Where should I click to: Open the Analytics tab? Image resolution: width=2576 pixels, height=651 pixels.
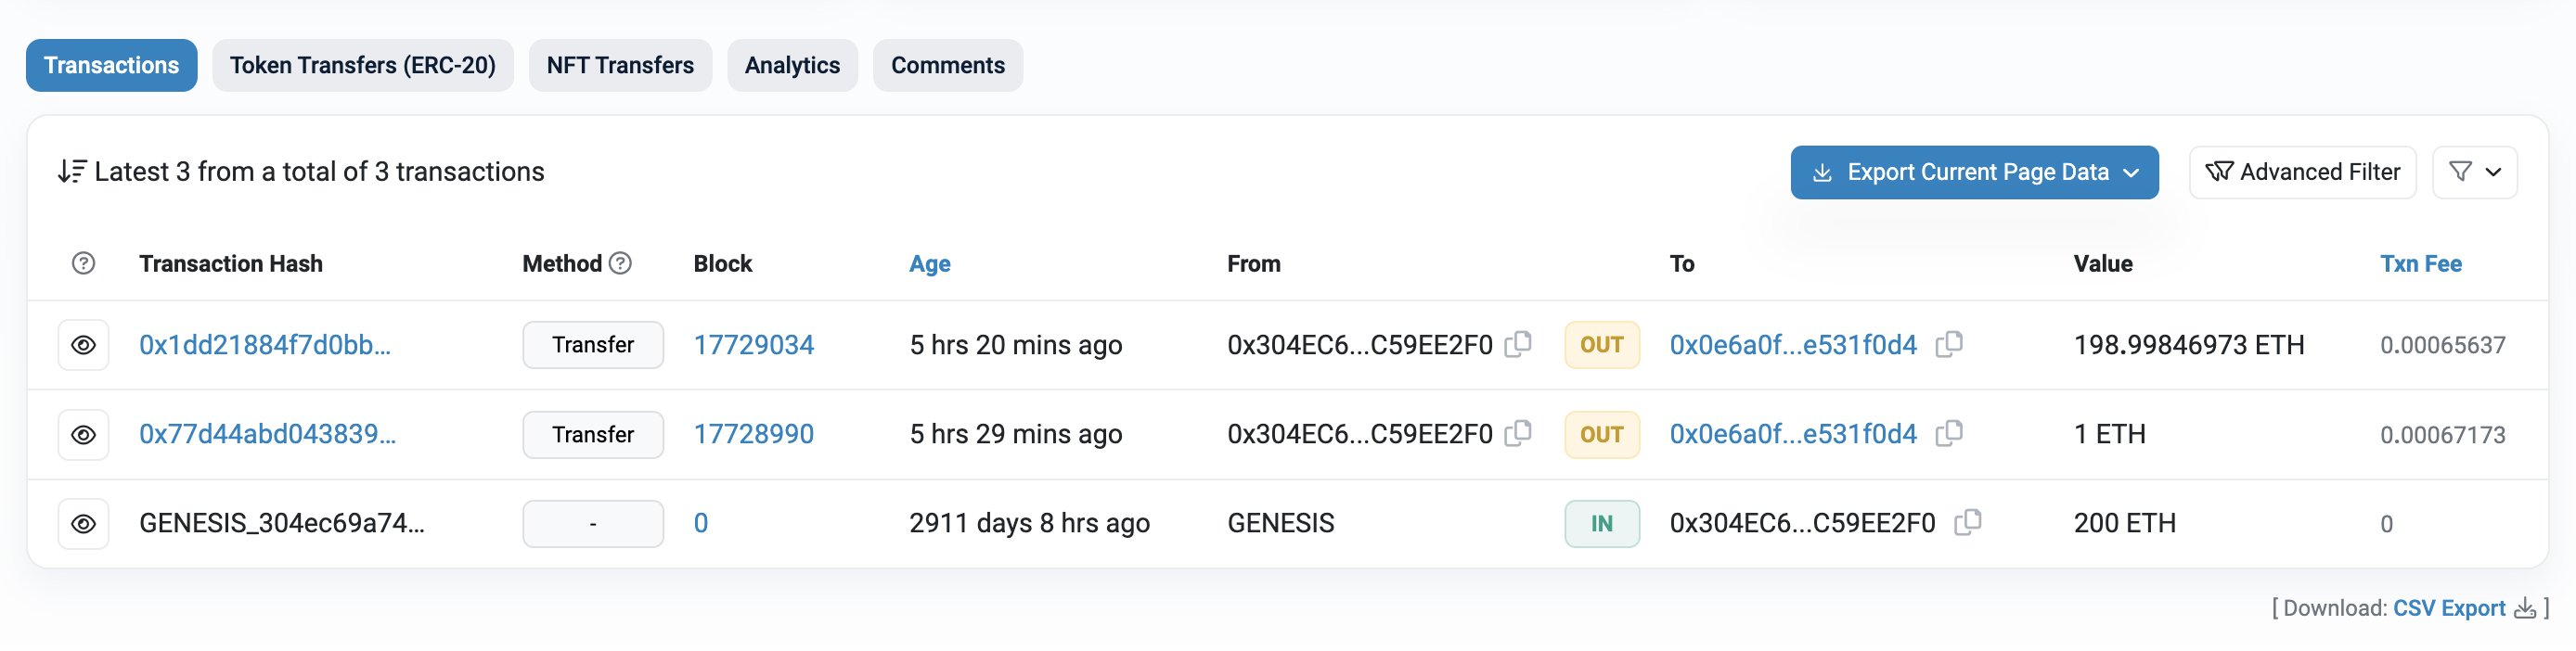tap(792, 64)
